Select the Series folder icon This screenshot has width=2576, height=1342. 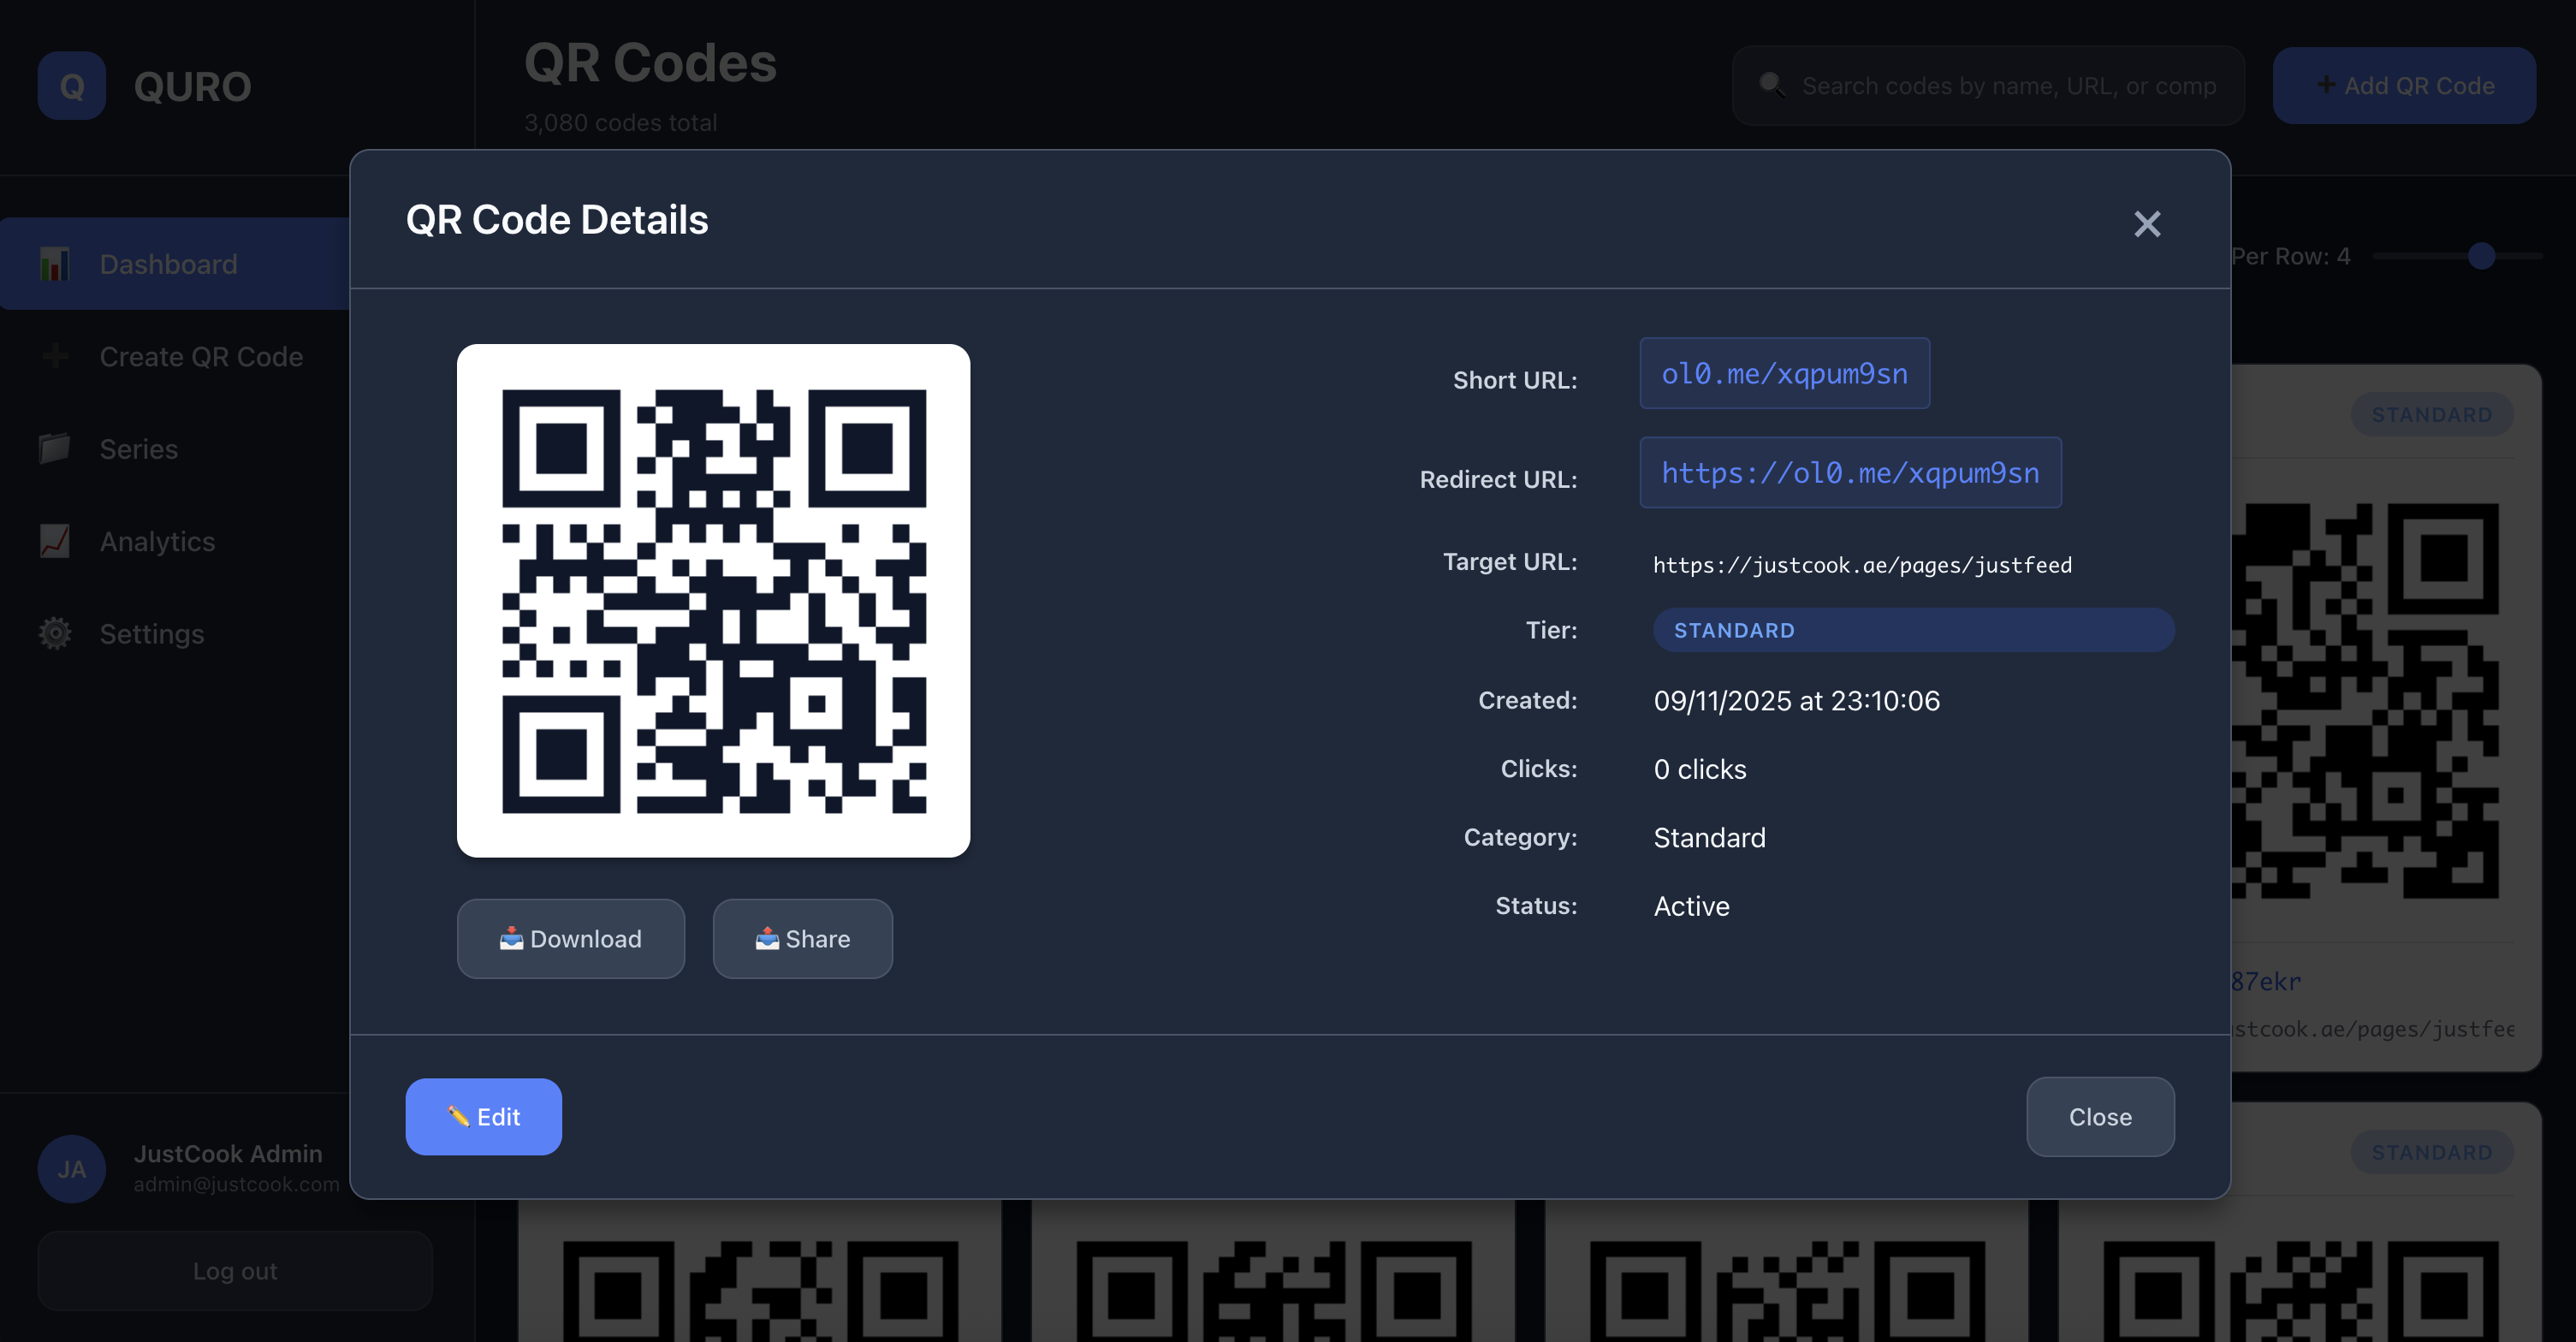tap(54, 448)
